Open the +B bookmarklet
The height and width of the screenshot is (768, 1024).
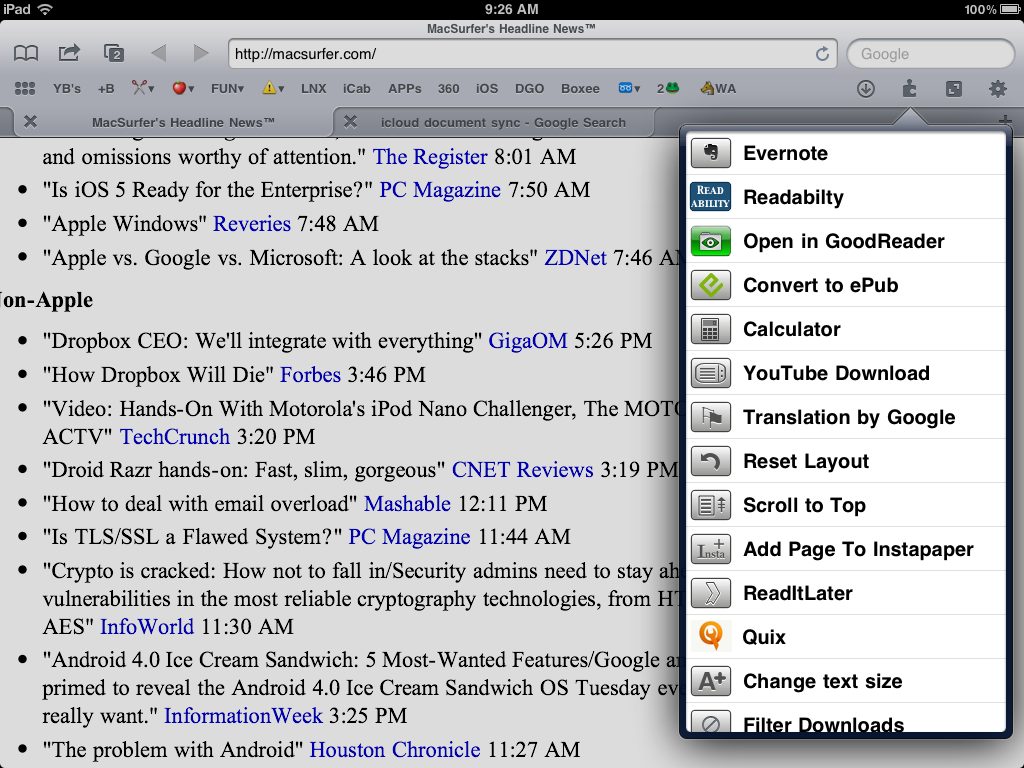[x=106, y=88]
